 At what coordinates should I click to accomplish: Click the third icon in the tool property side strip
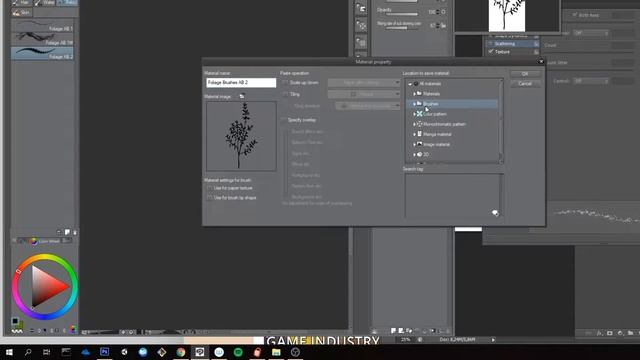coord(361,42)
